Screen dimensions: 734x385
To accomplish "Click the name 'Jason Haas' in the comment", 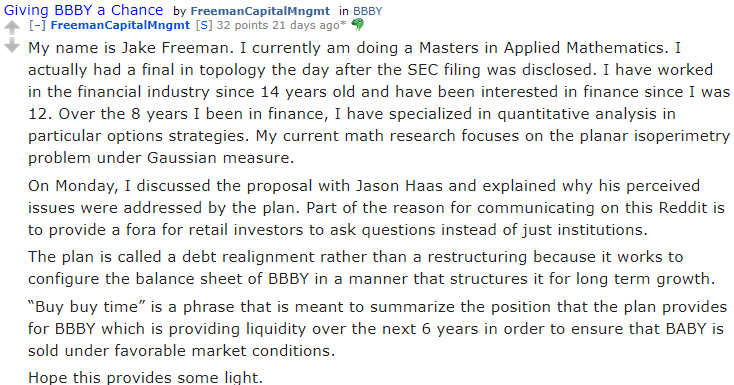I will click(399, 186).
